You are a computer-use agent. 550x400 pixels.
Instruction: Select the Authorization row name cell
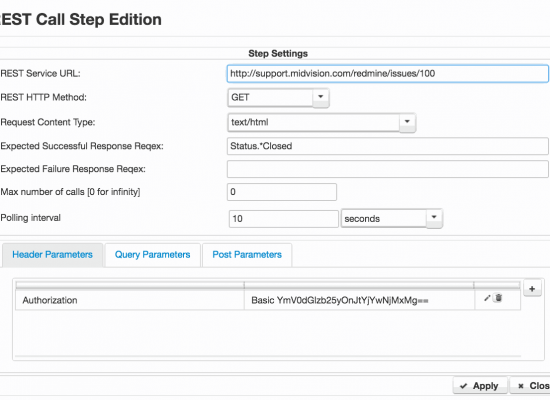[x=130, y=300]
